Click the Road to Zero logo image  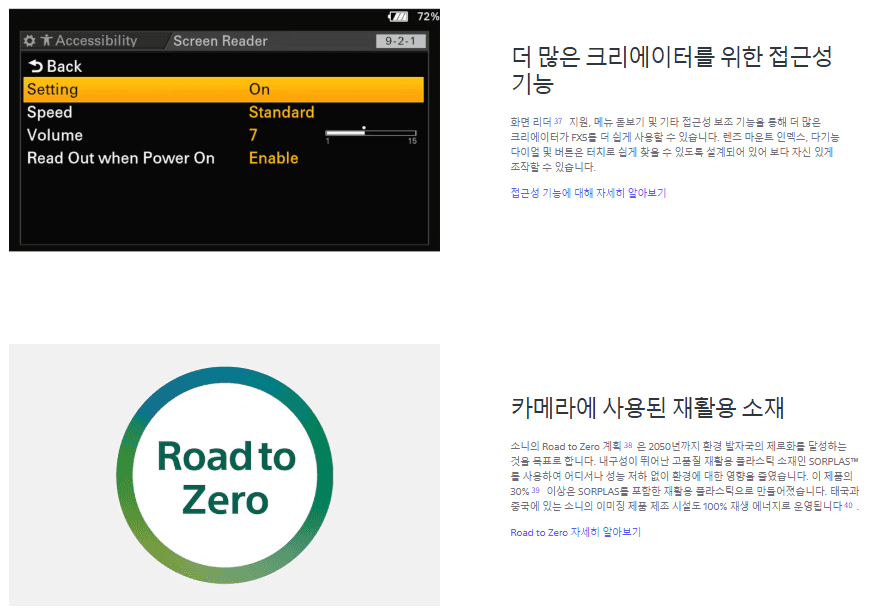point(224,475)
